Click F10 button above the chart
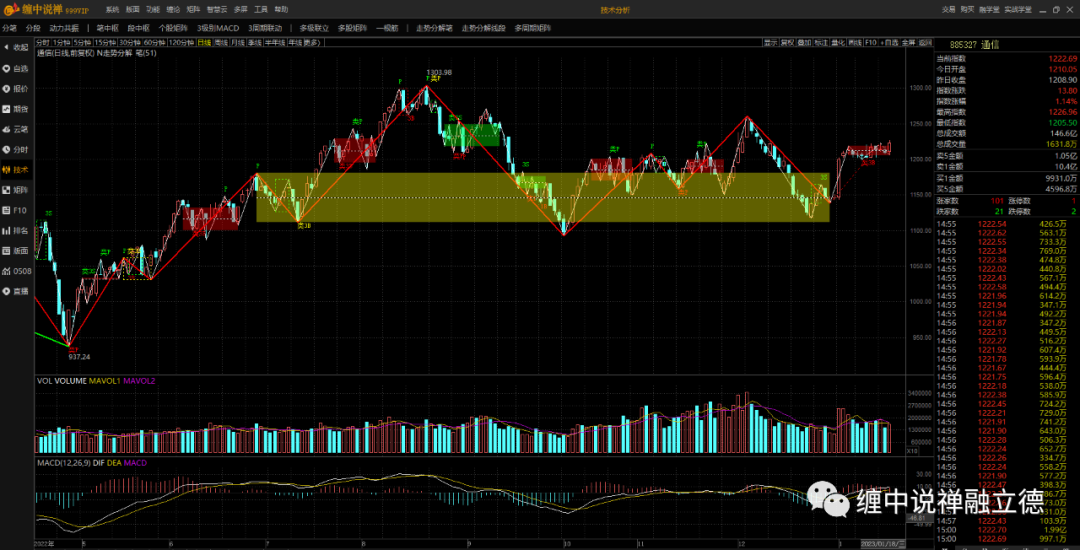The image size is (1080, 550). [x=871, y=43]
